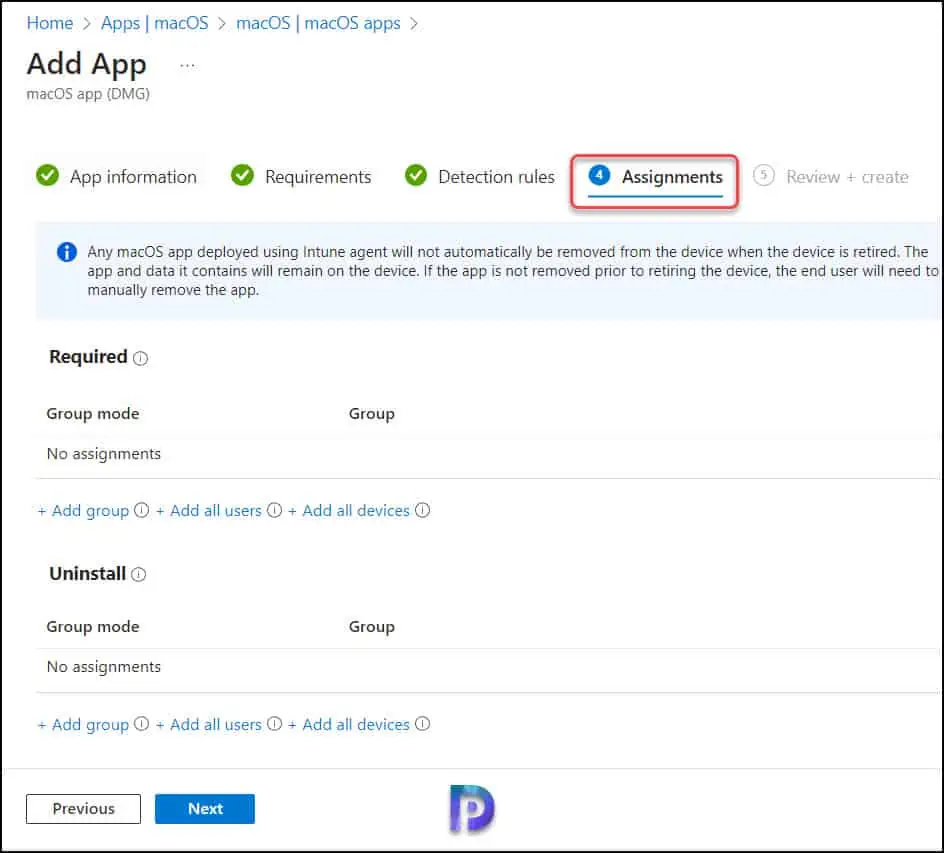Open info icon beside Required Add all devices
The image size is (944, 853).
pos(423,510)
